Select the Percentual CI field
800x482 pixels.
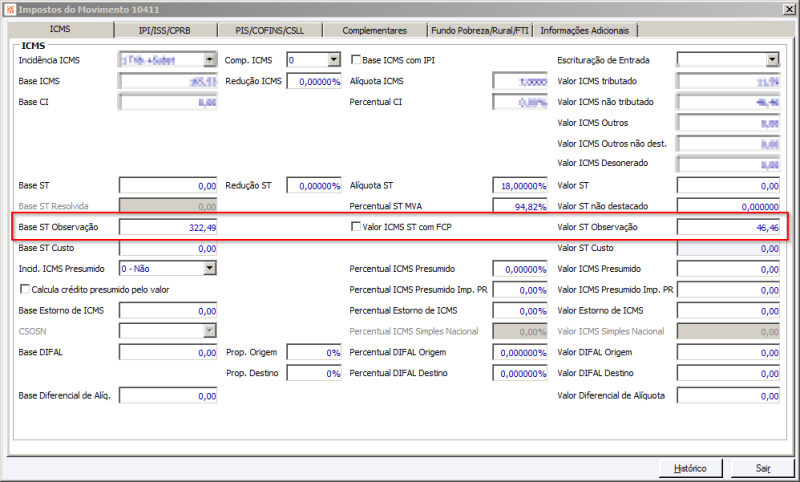click(520, 102)
